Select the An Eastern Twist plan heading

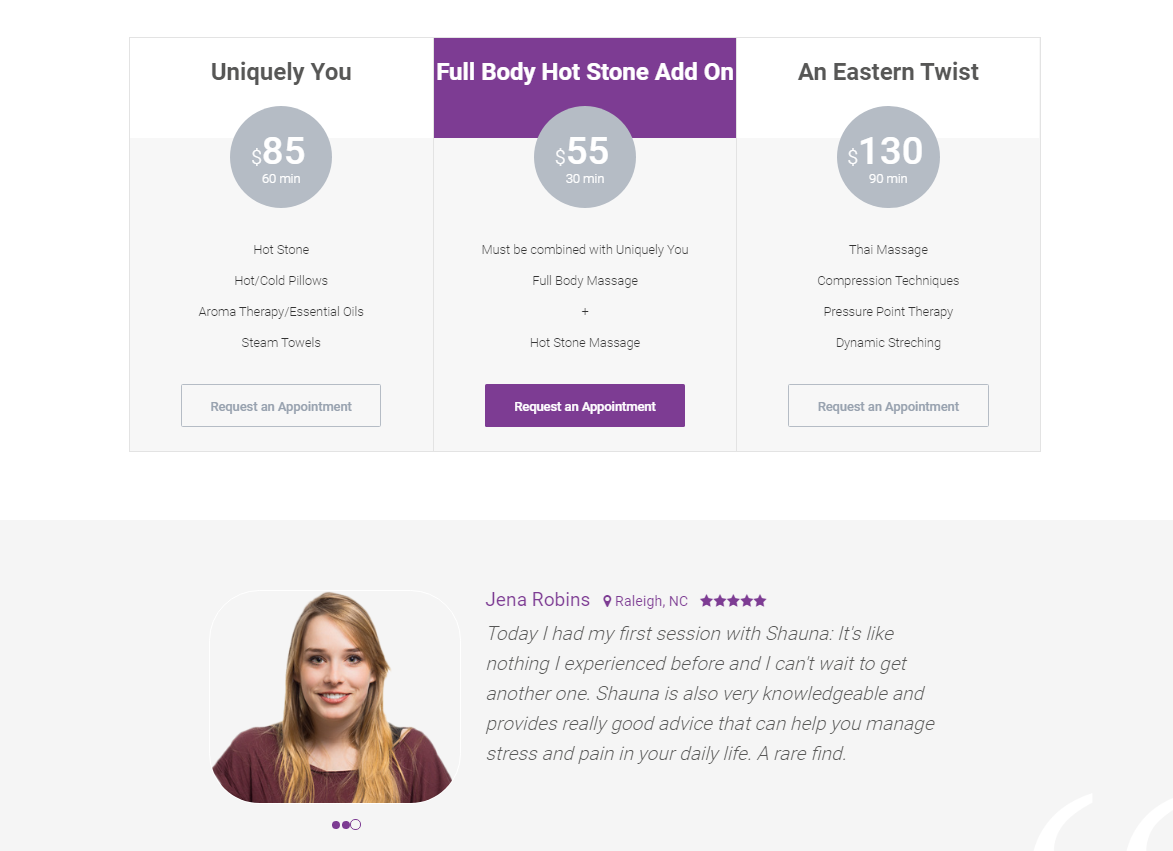[x=888, y=72]
